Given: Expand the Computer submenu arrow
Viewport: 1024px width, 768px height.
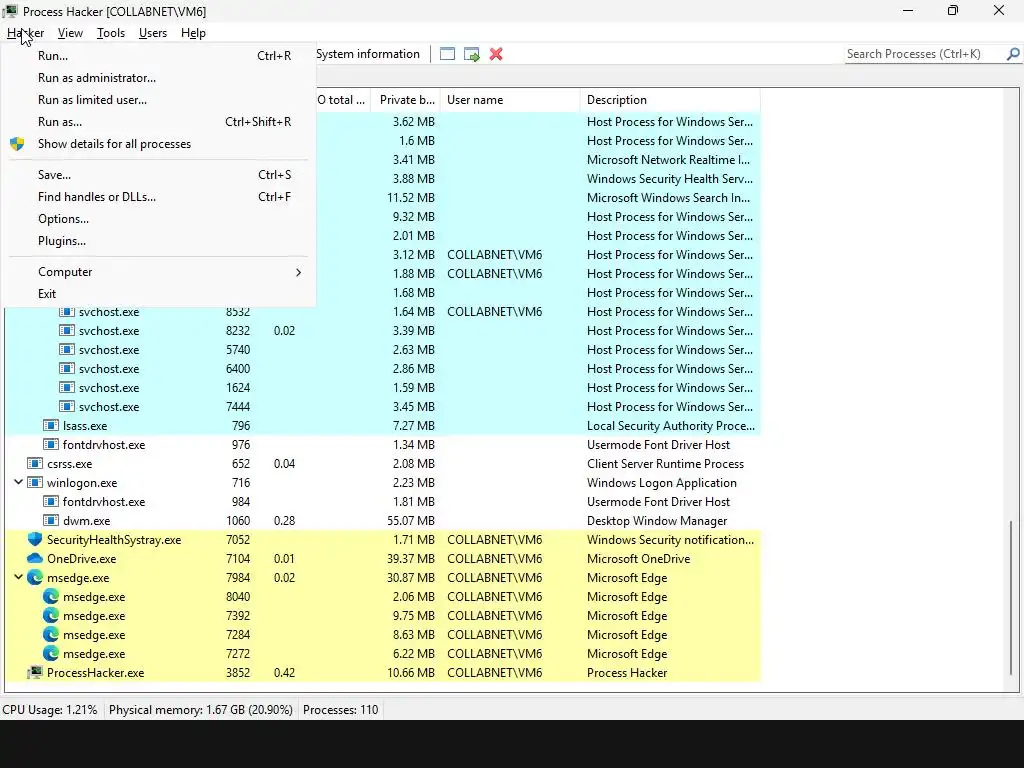Looking at the screenshot, I should coord(298,272).
